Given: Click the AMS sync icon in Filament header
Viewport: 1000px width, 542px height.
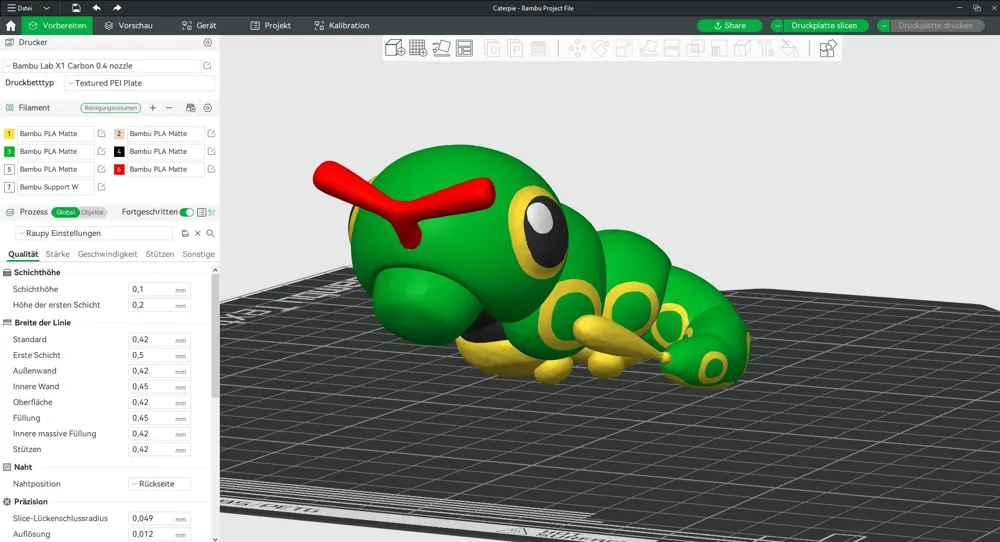Looking at the screenshot, I should coord(190,108).
